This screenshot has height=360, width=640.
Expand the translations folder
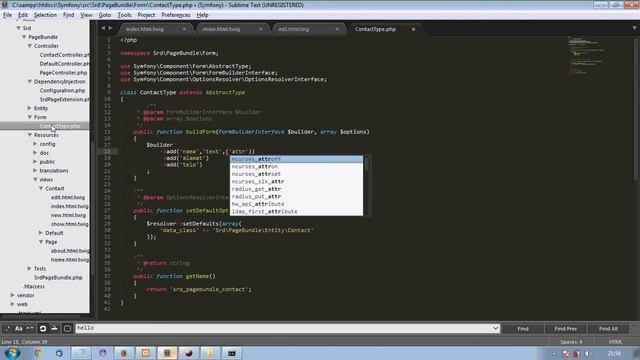click(x=35, y=171)
